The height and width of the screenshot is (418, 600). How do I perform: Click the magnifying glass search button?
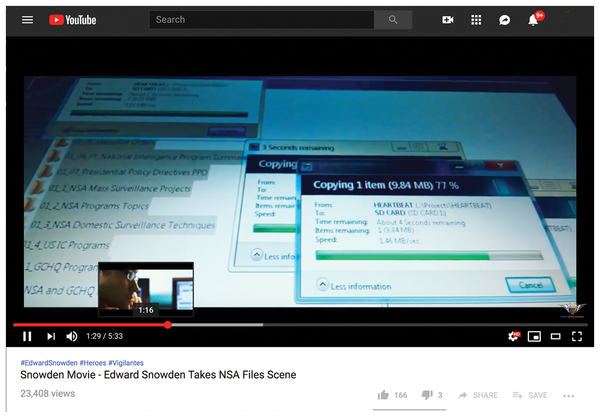point(393,20)
